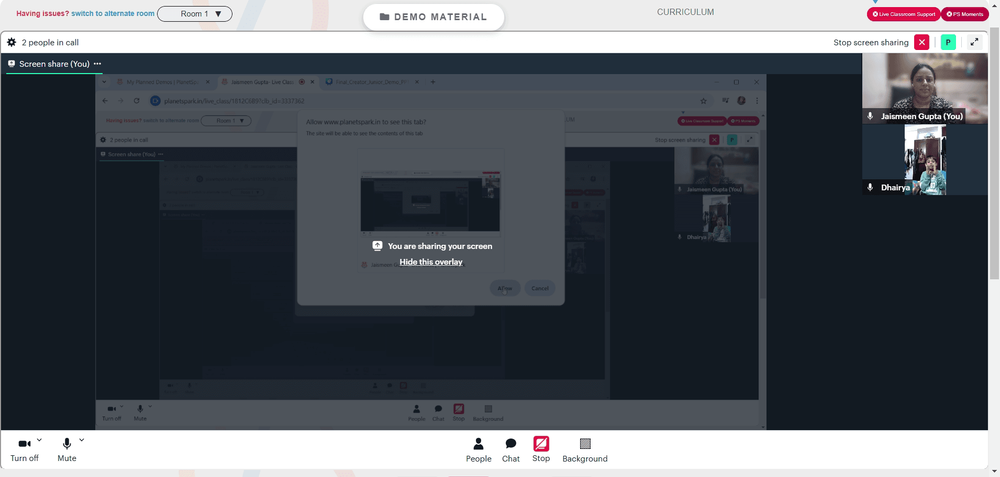
Task: Open My Planned Demos tab in shared browser
Action: point(163,82)
